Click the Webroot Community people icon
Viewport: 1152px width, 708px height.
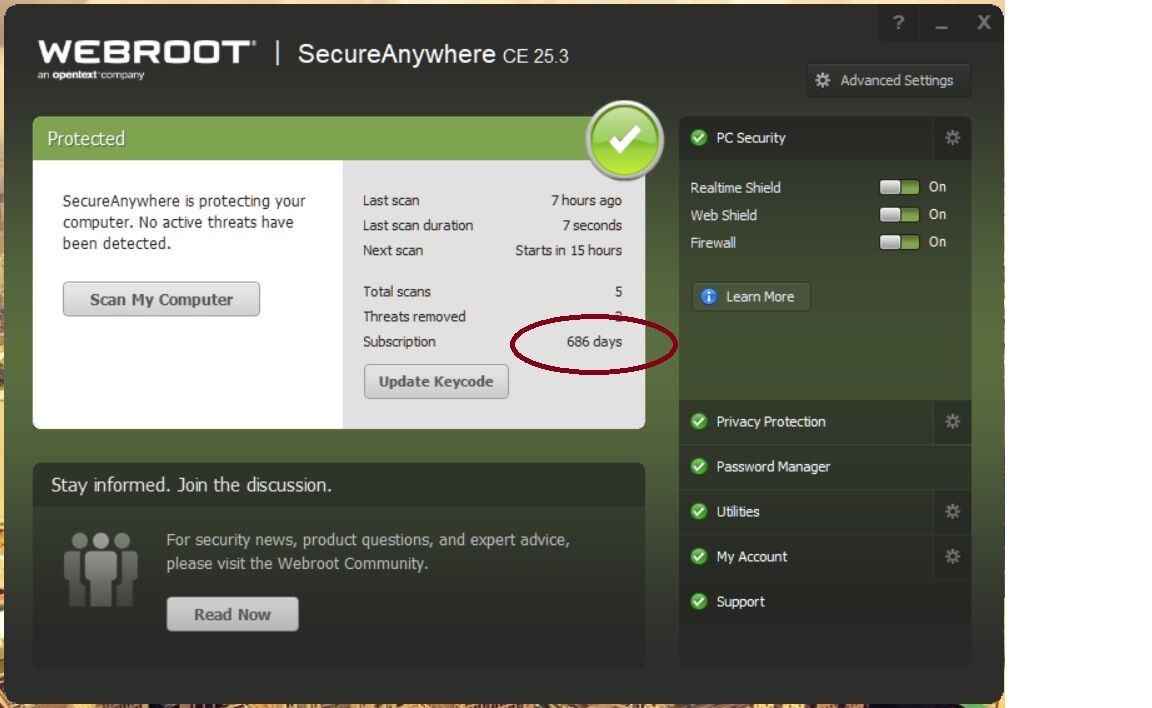[x=101, y=570]
